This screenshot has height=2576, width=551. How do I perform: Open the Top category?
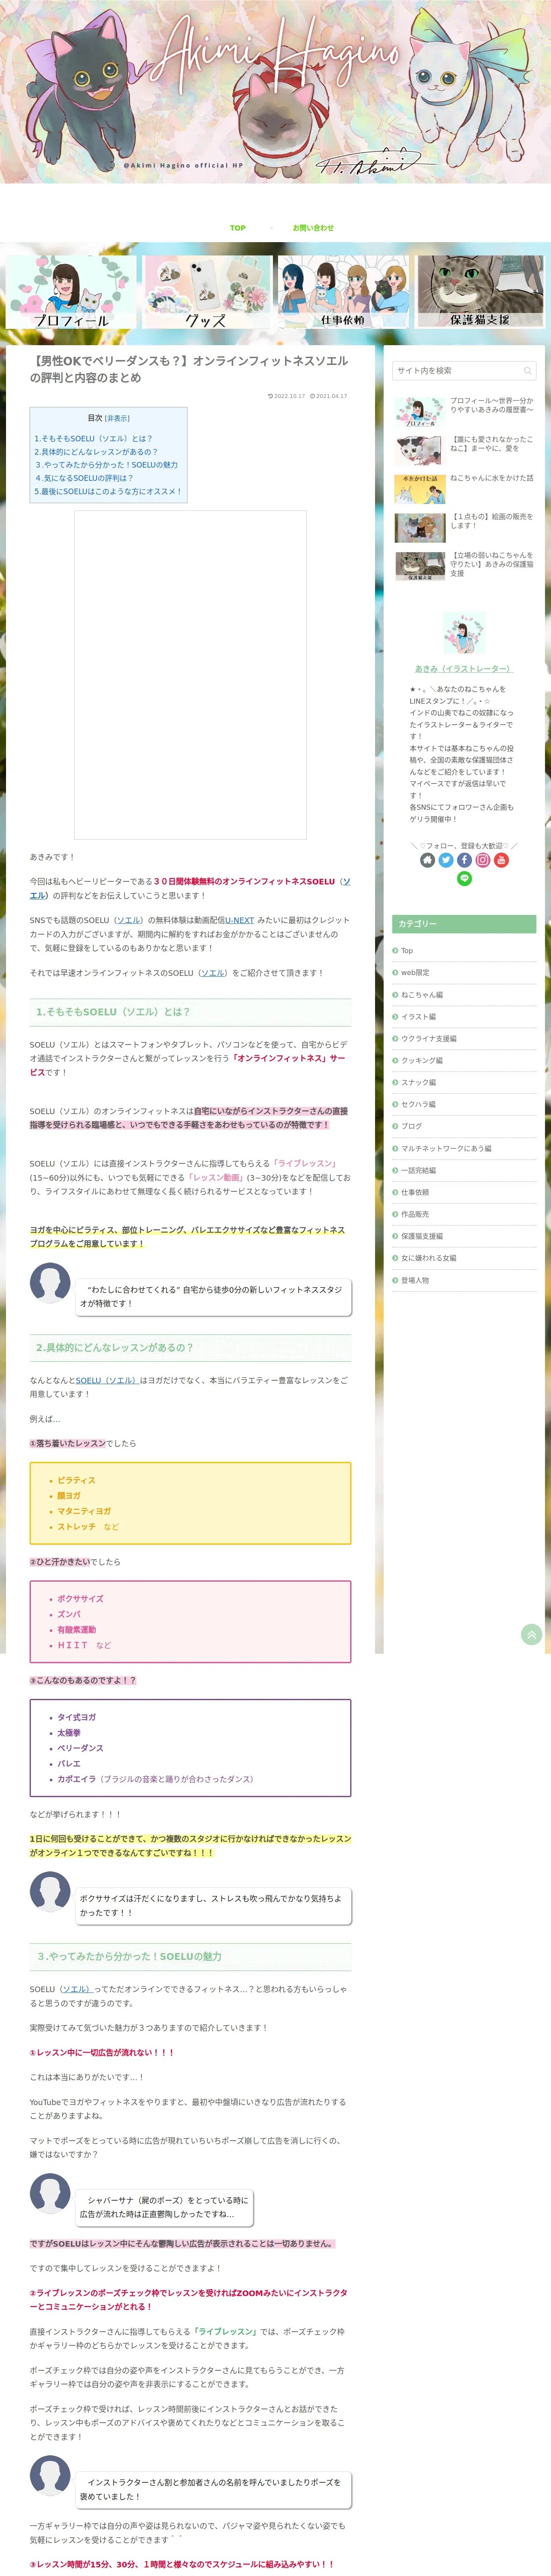464,951
